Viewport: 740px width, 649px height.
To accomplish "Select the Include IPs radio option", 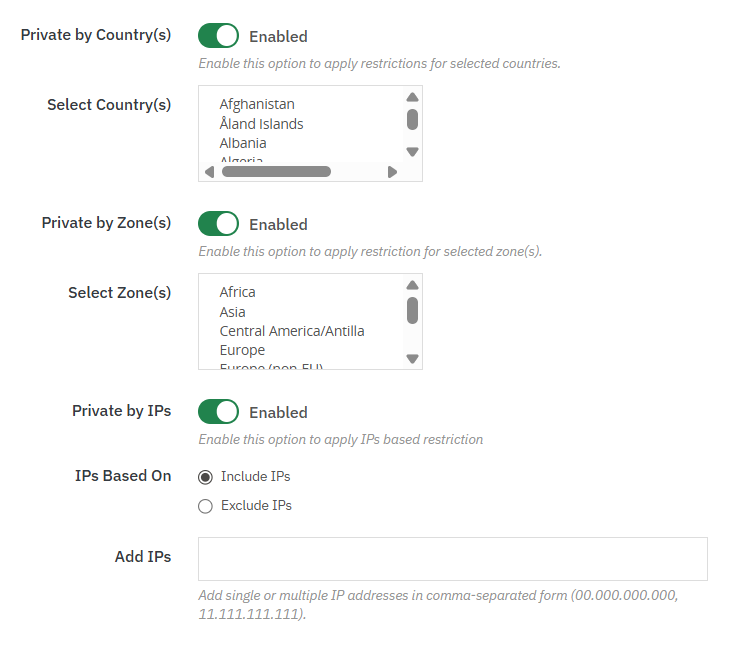I will [x=206, y=477].
